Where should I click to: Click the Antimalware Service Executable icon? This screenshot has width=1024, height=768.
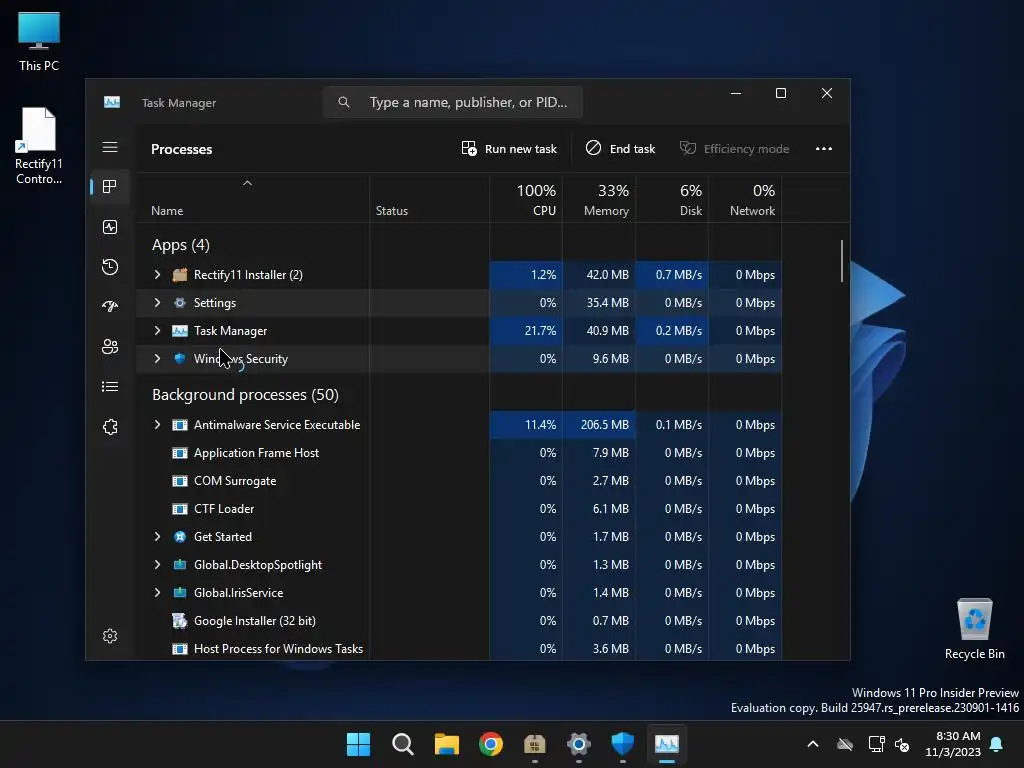point(180,424)
